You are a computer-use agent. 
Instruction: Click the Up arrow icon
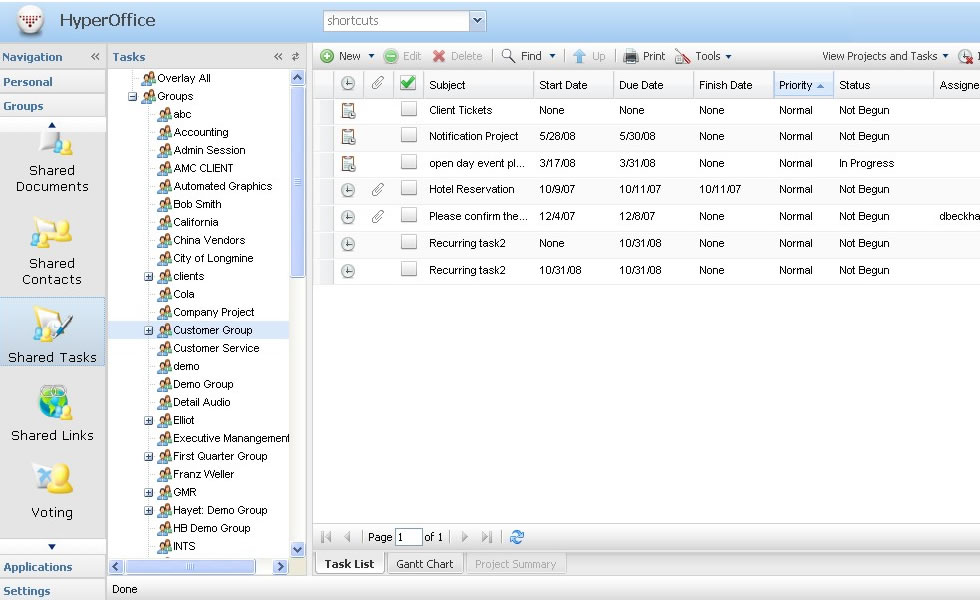click(579, 56)
